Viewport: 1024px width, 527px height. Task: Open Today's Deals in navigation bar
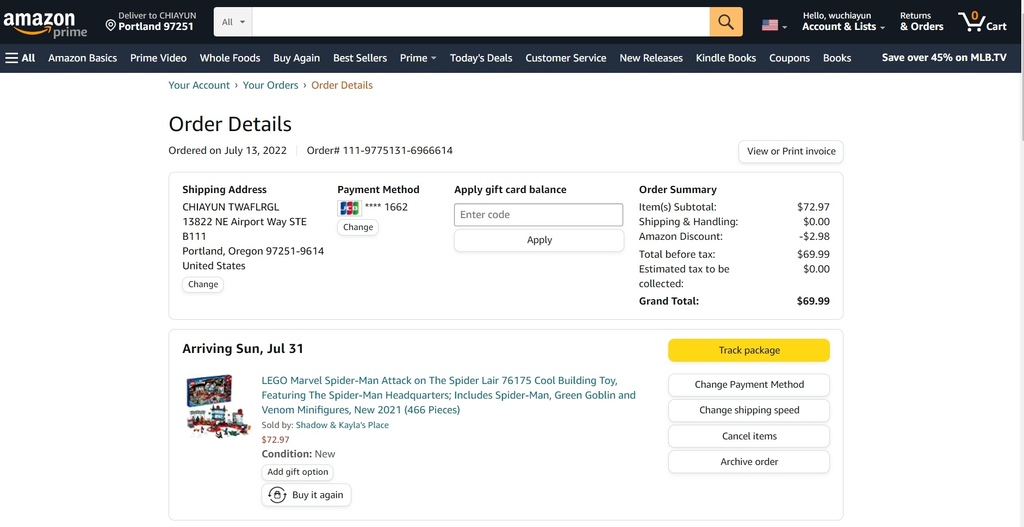click(481, 58)
